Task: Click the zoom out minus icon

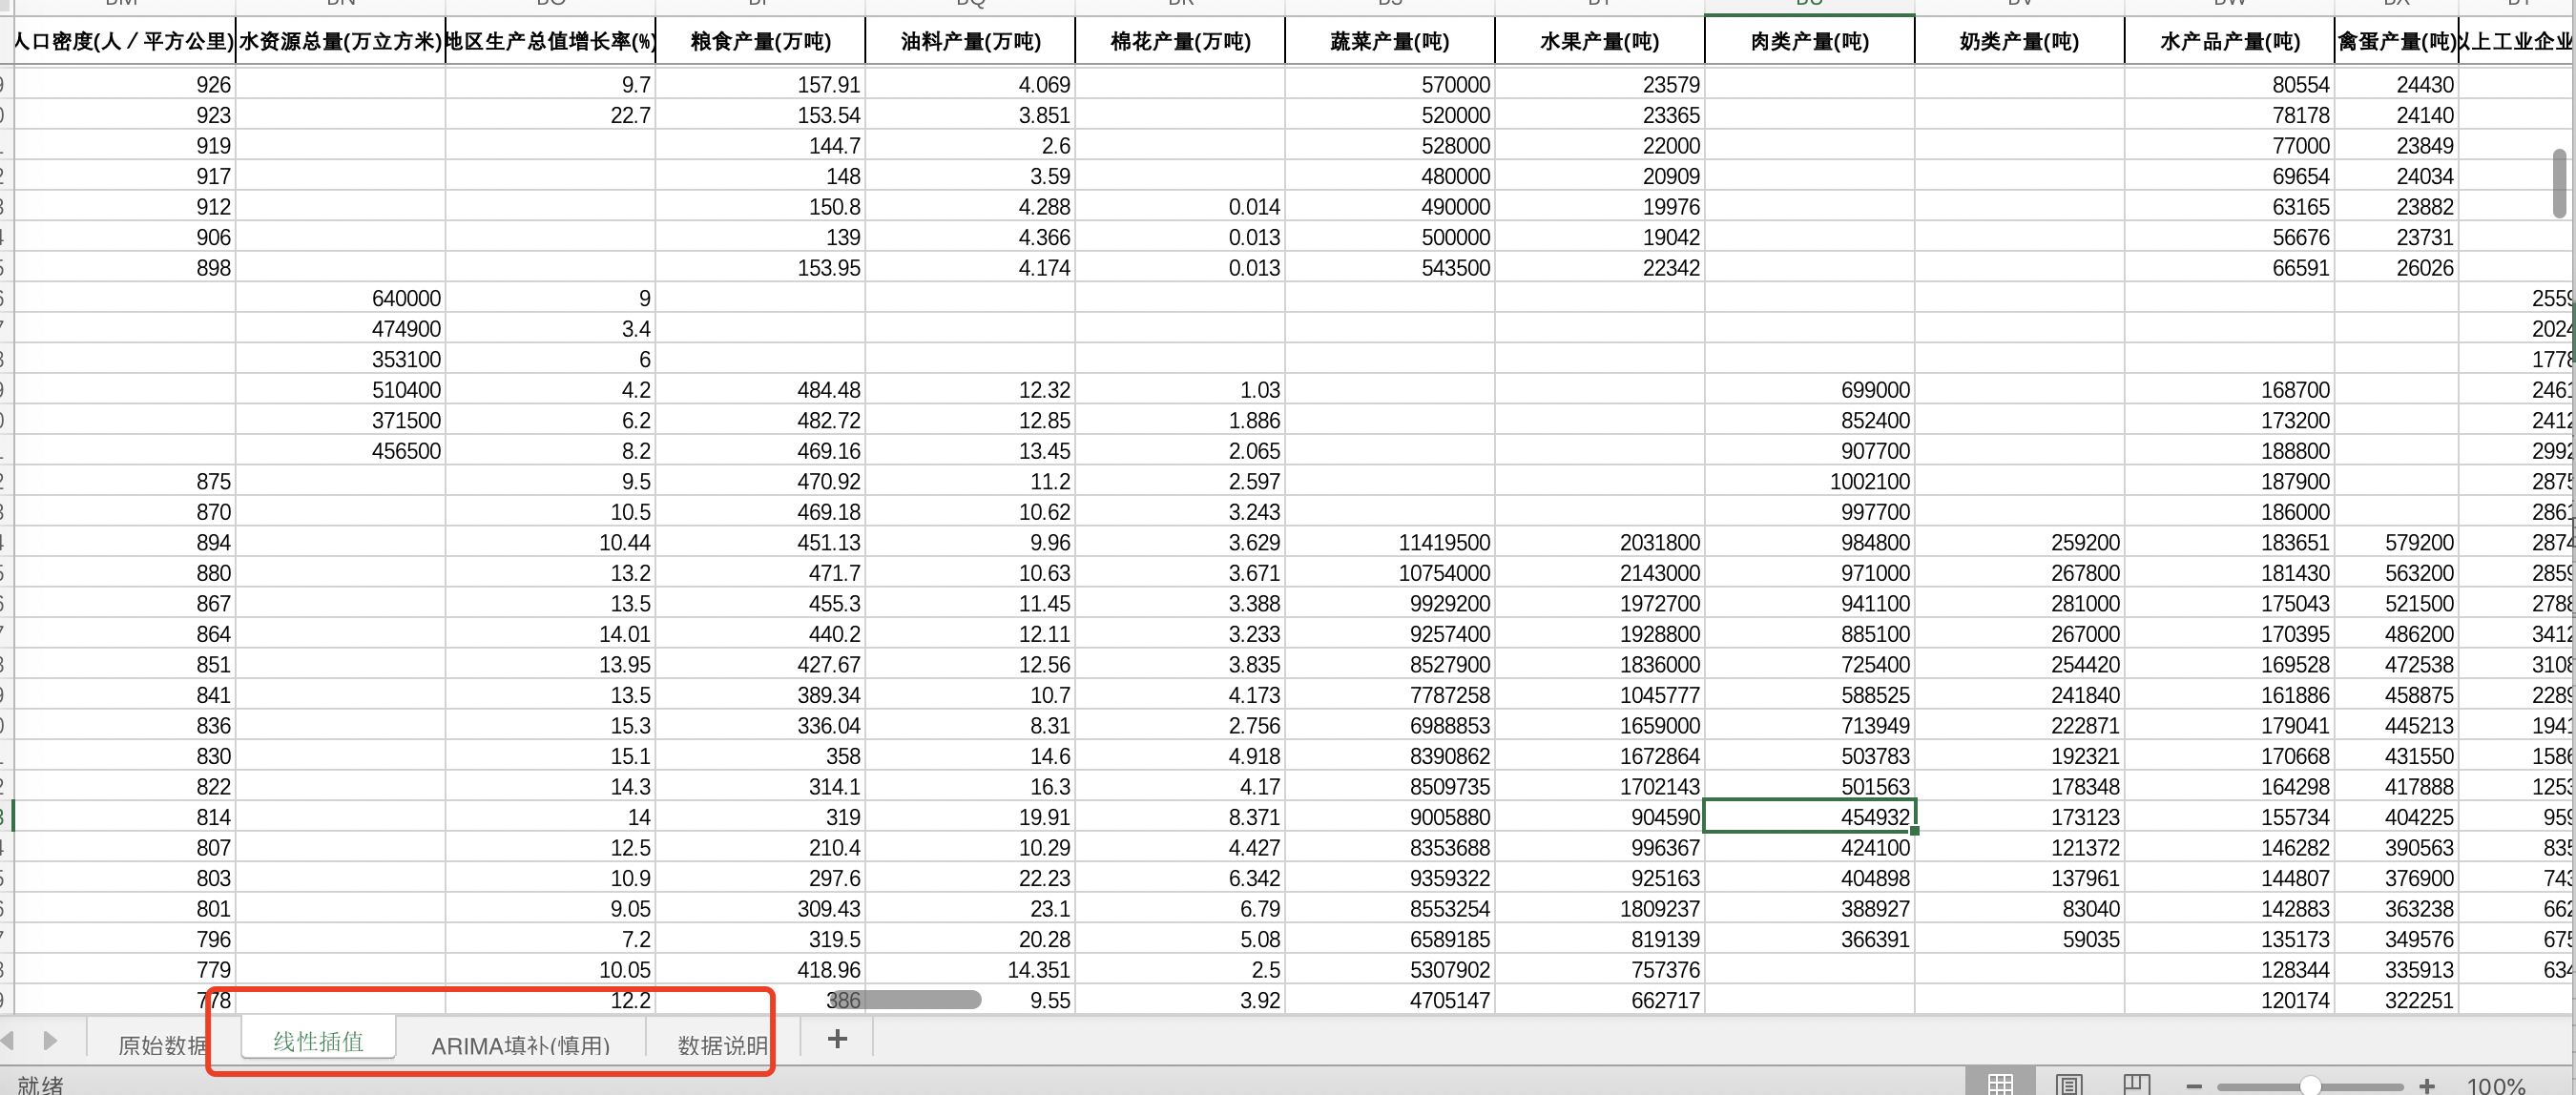Action: click(2194, 1086)
